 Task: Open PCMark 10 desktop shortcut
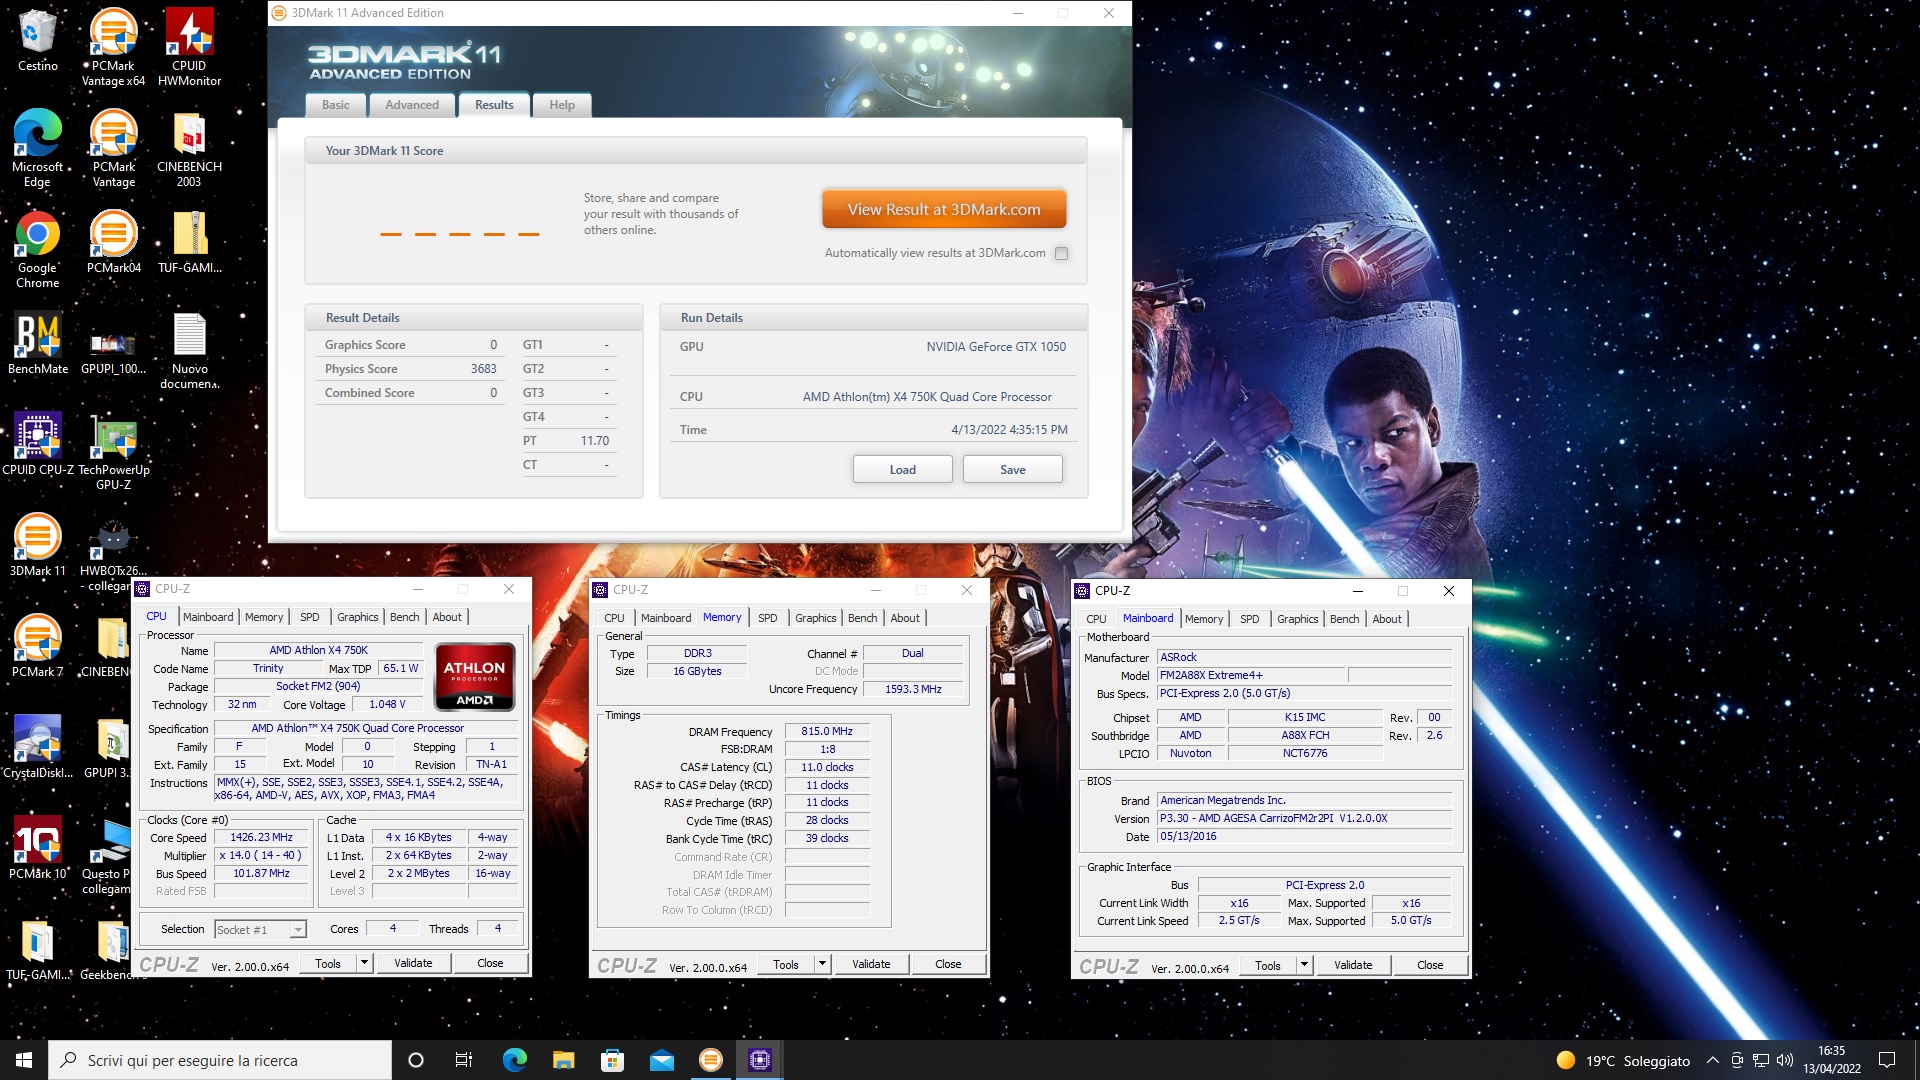(x=37, y=848)
